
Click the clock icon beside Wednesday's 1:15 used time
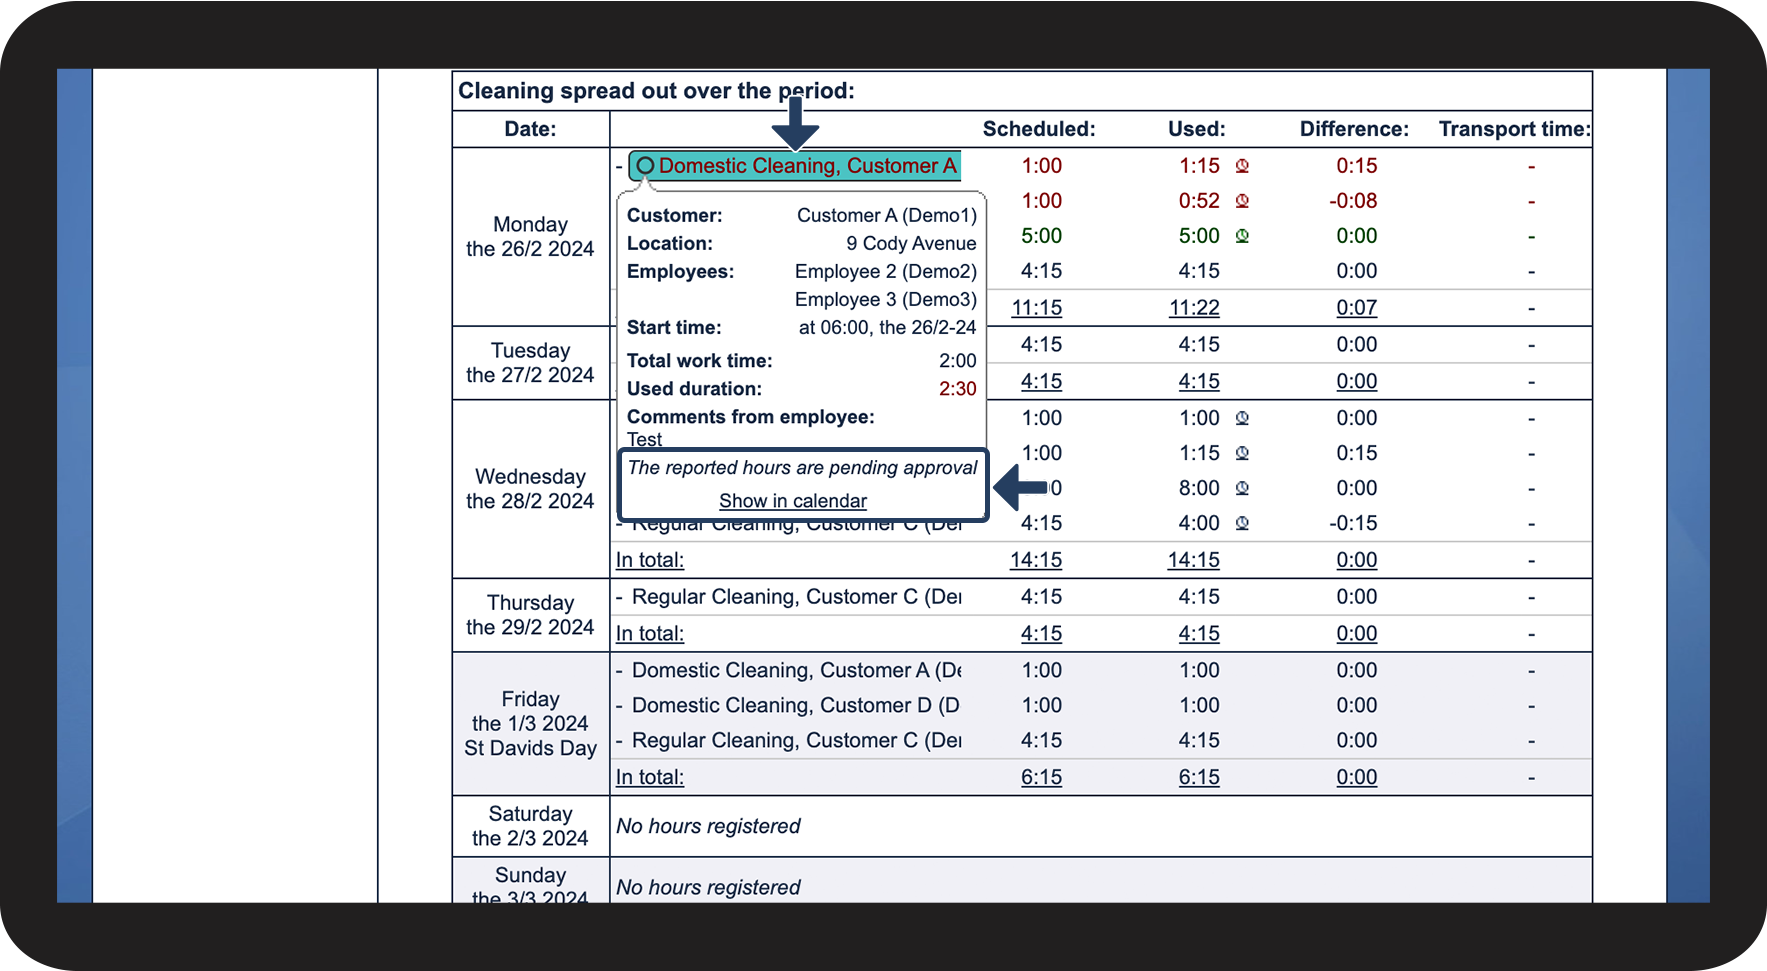[x=1242, y=453]
